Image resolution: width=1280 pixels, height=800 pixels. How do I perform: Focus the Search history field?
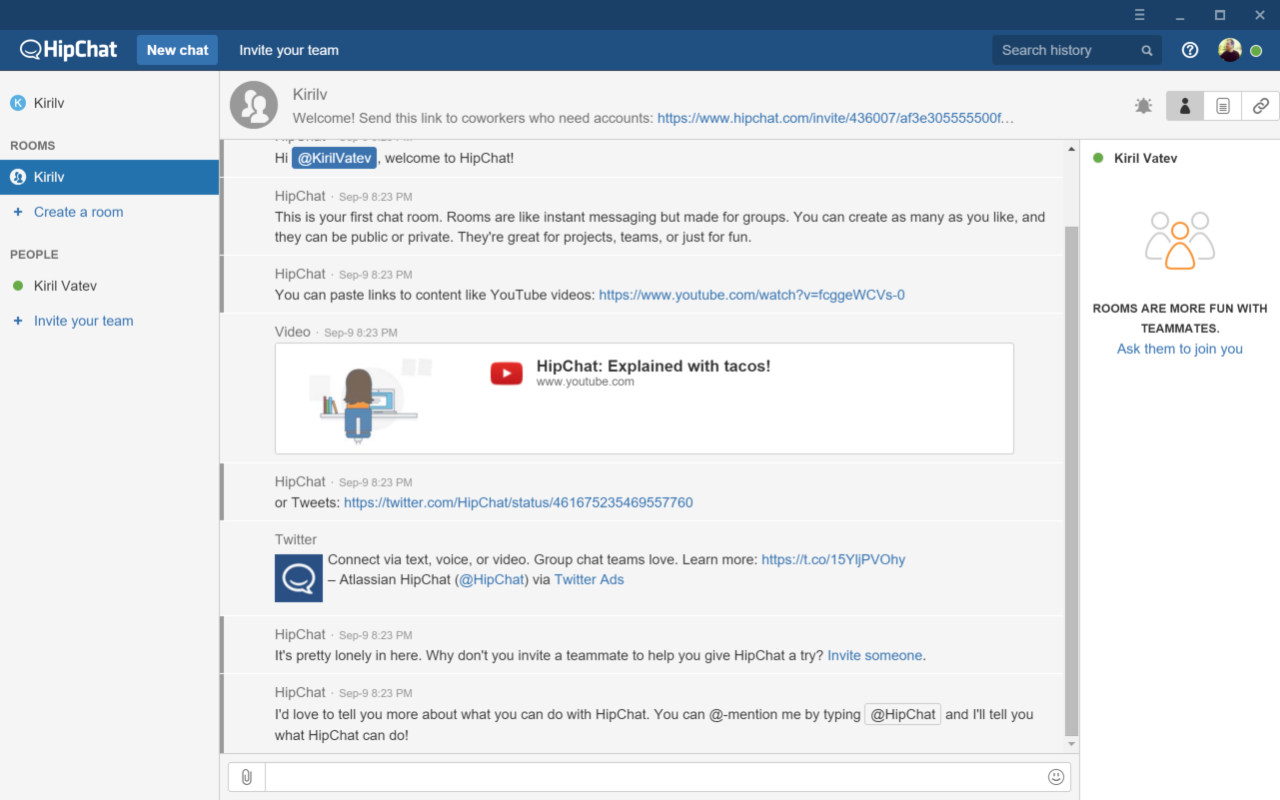pyautogui.click(x=1077, y=50)
